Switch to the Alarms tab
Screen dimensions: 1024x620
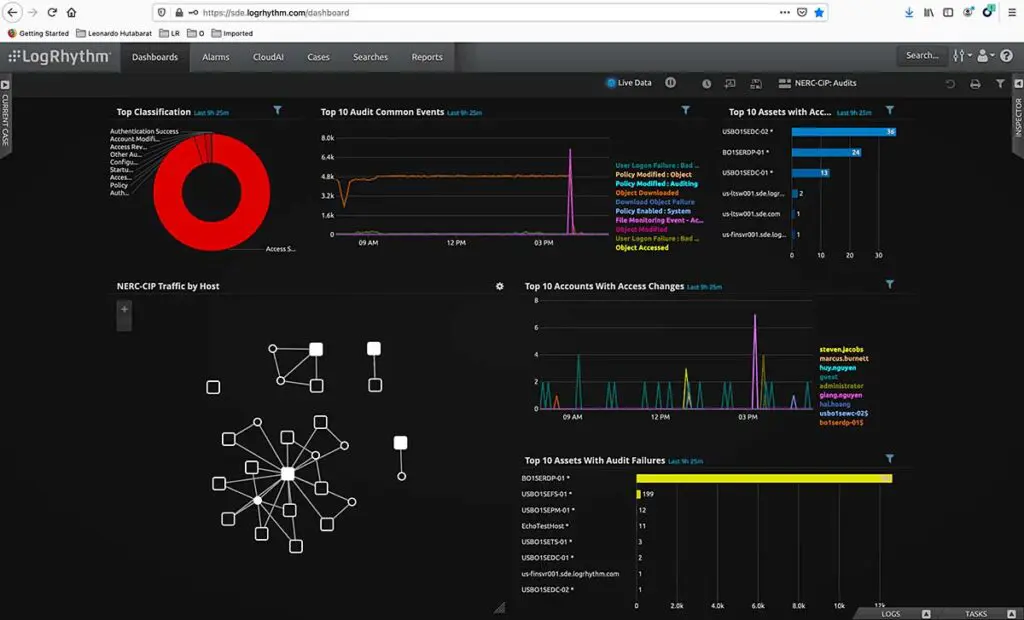(215, 57)
